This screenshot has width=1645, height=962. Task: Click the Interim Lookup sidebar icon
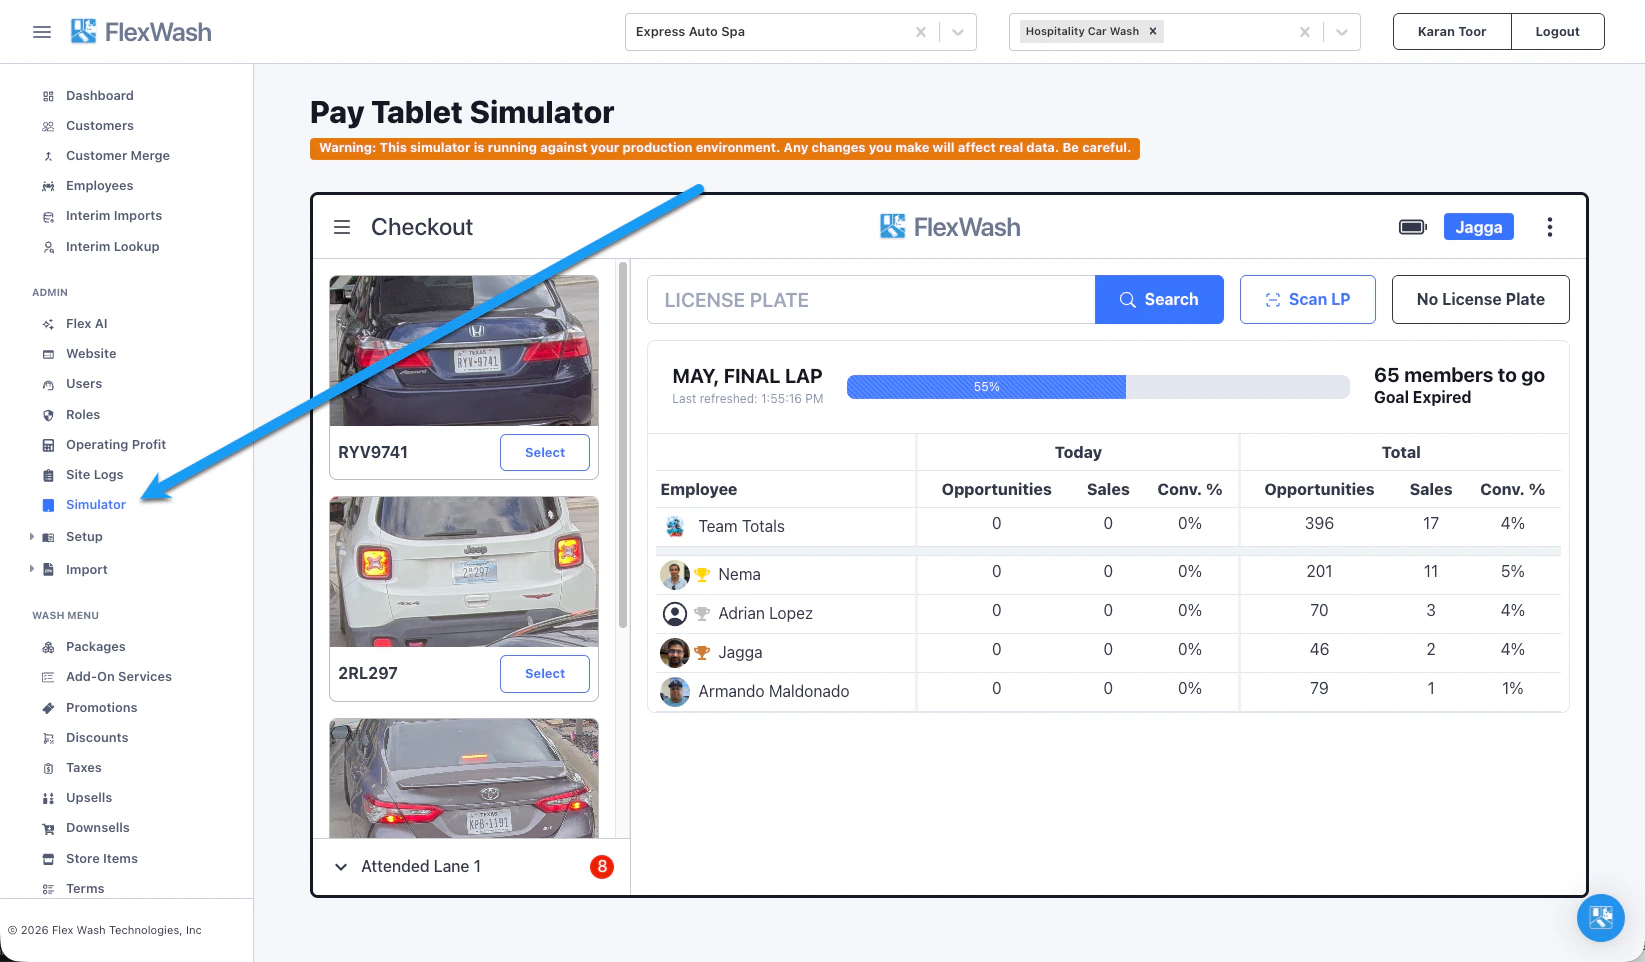(48, 247)
